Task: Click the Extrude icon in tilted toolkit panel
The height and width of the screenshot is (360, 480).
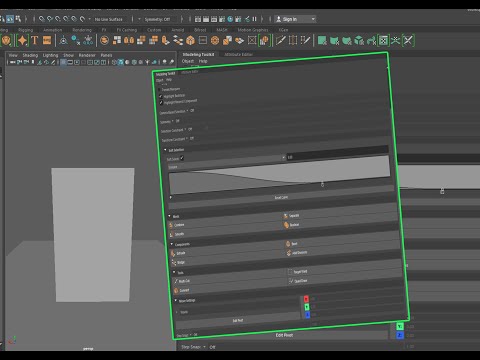Action: (173, 254)
